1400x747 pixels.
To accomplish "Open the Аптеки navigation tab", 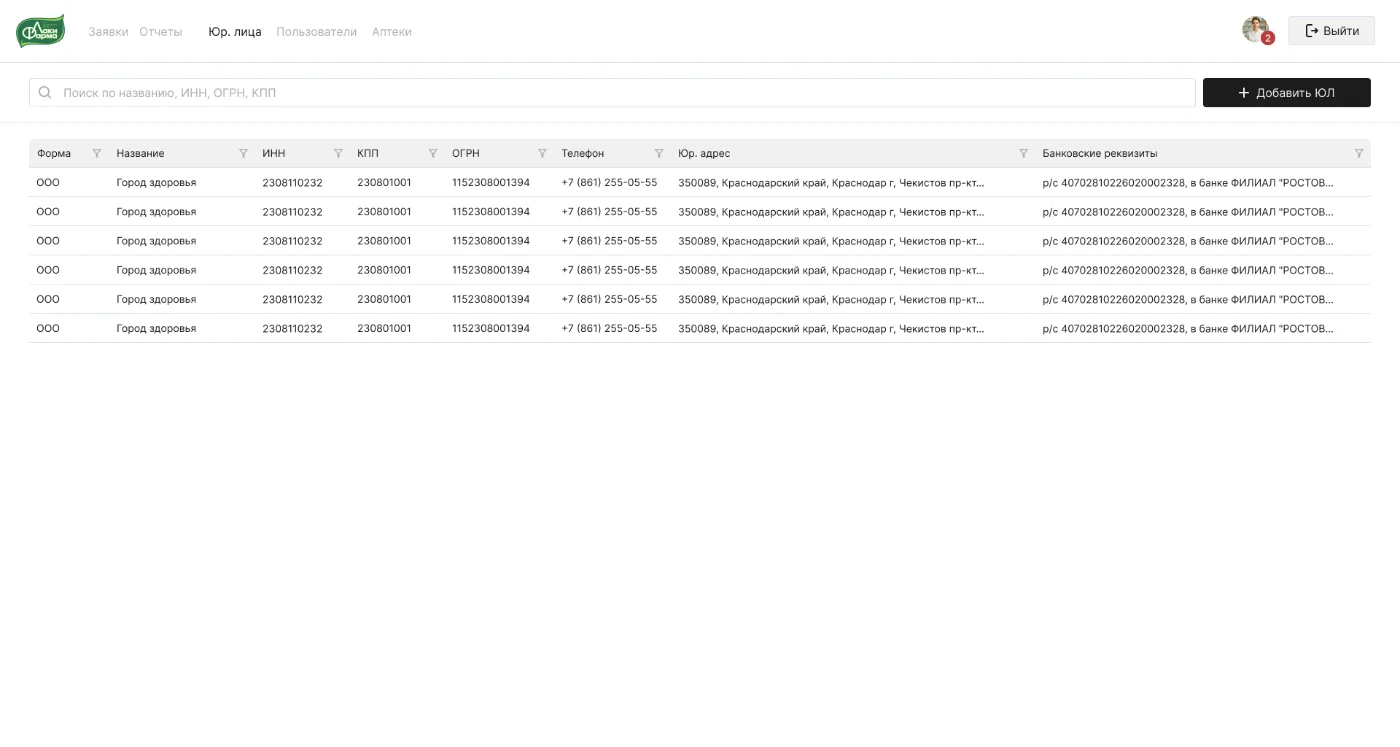I will click(x=391, y=32).
